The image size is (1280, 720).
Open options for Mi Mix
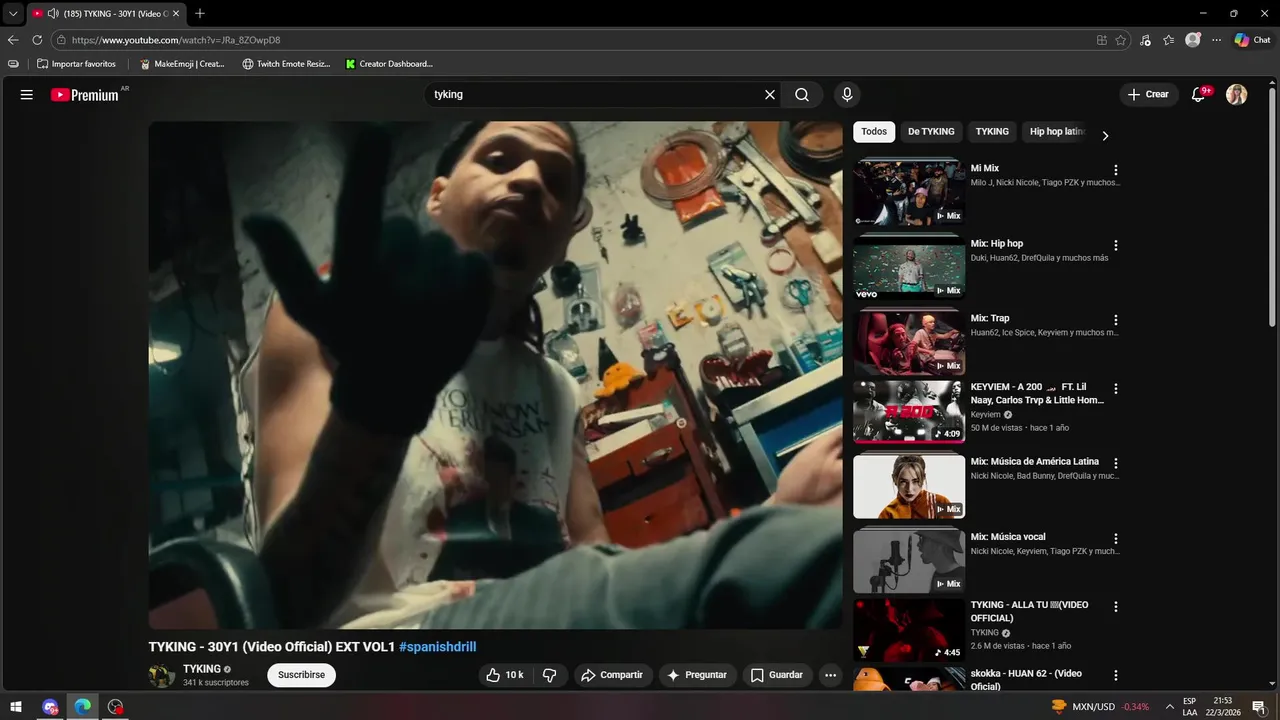[x=1116, y=170]
